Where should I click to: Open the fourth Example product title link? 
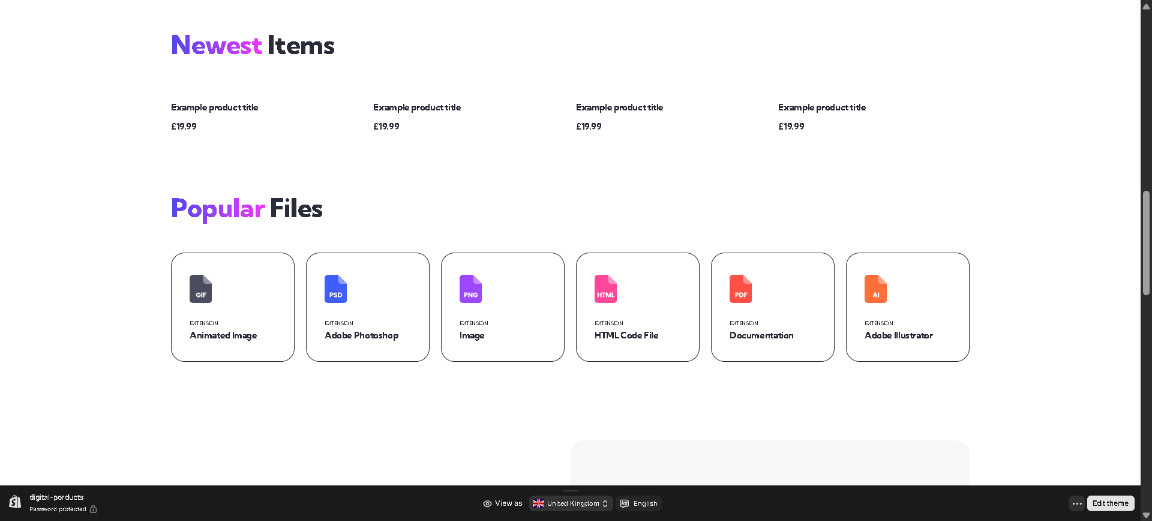tap(822, 107)
